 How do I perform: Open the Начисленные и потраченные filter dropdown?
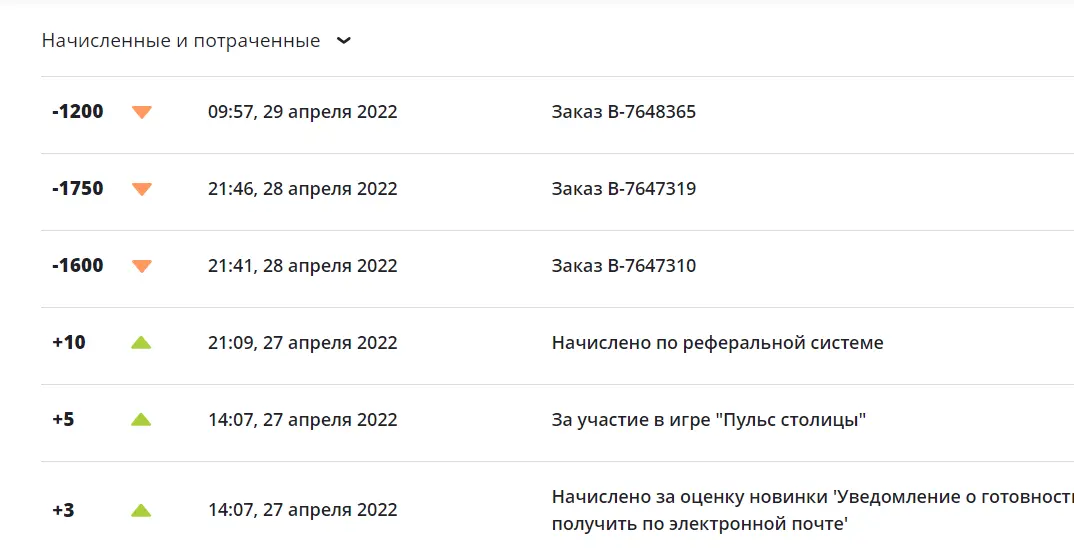[x=197, y=41]
